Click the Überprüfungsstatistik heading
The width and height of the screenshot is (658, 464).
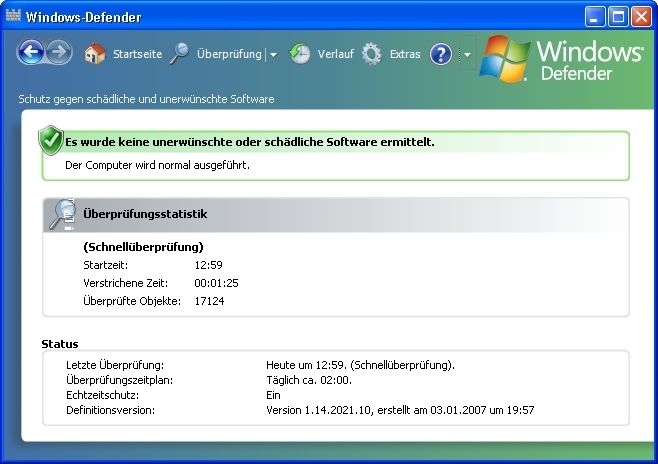(145, 214)
